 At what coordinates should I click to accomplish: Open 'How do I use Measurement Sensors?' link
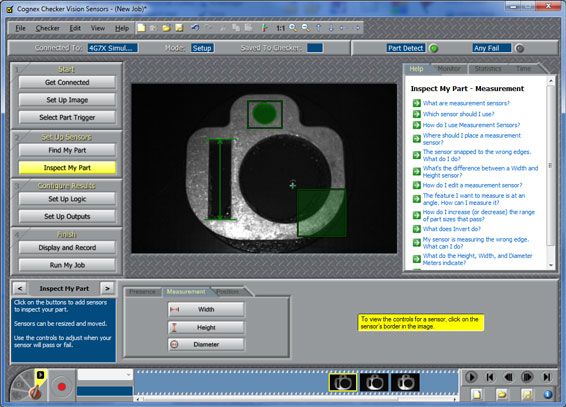point(471,125)
